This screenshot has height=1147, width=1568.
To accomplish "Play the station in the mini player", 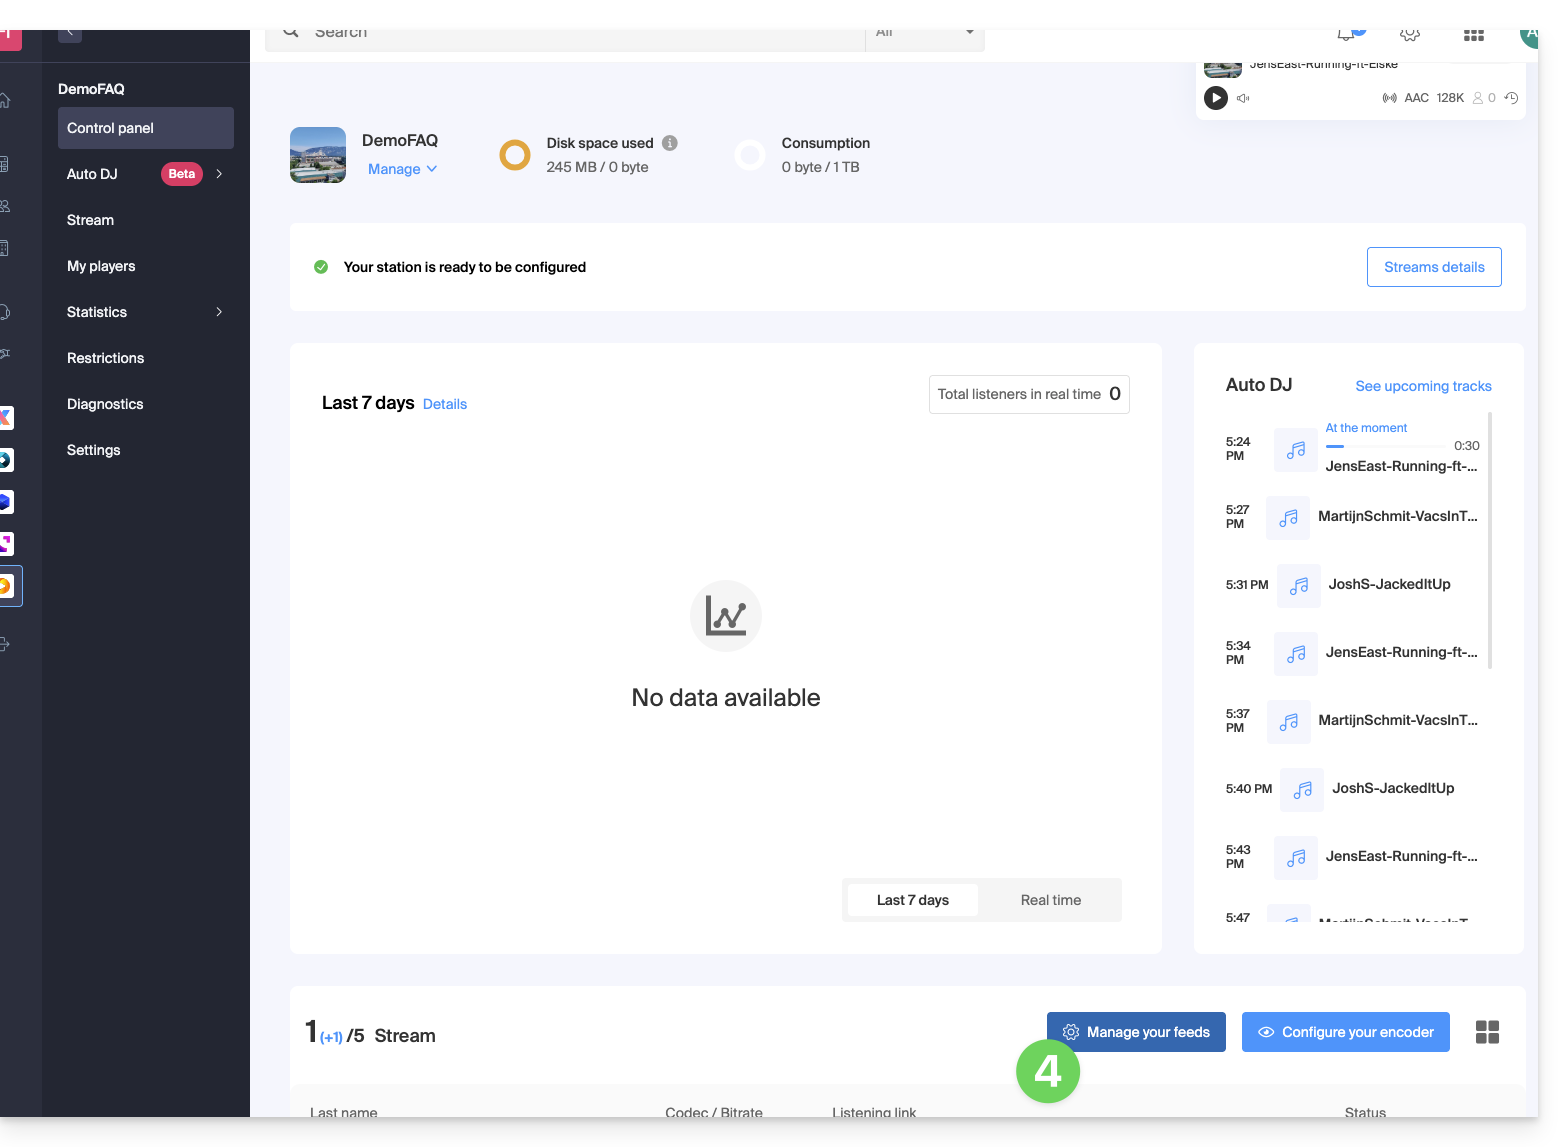I will point(1215,98).
